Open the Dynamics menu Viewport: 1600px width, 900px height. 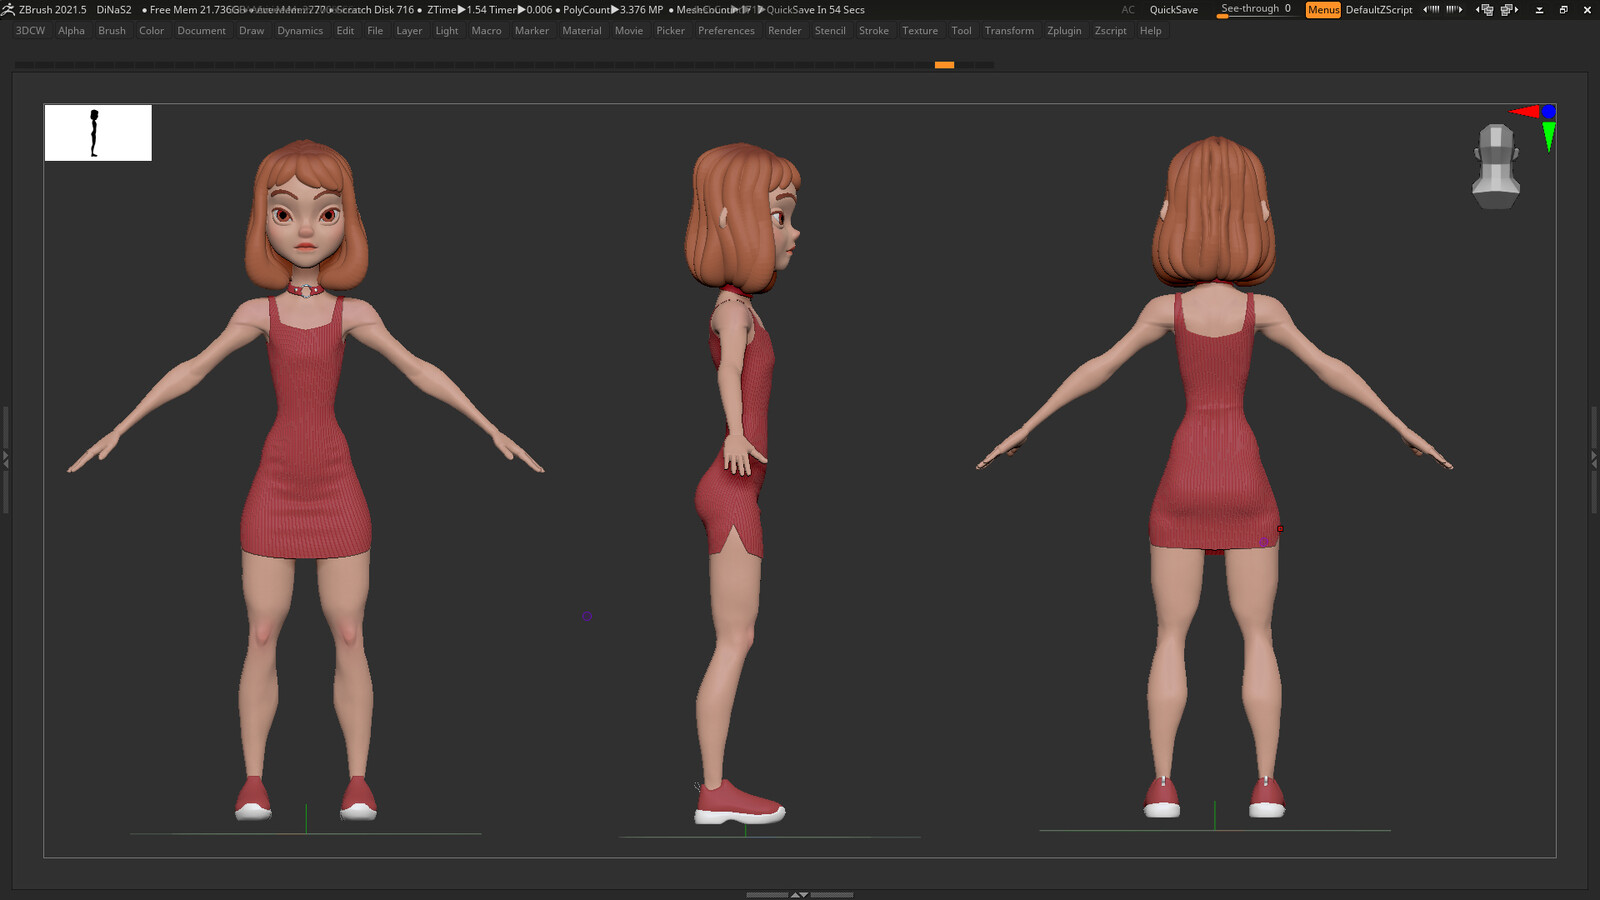(x=300, y=31)
